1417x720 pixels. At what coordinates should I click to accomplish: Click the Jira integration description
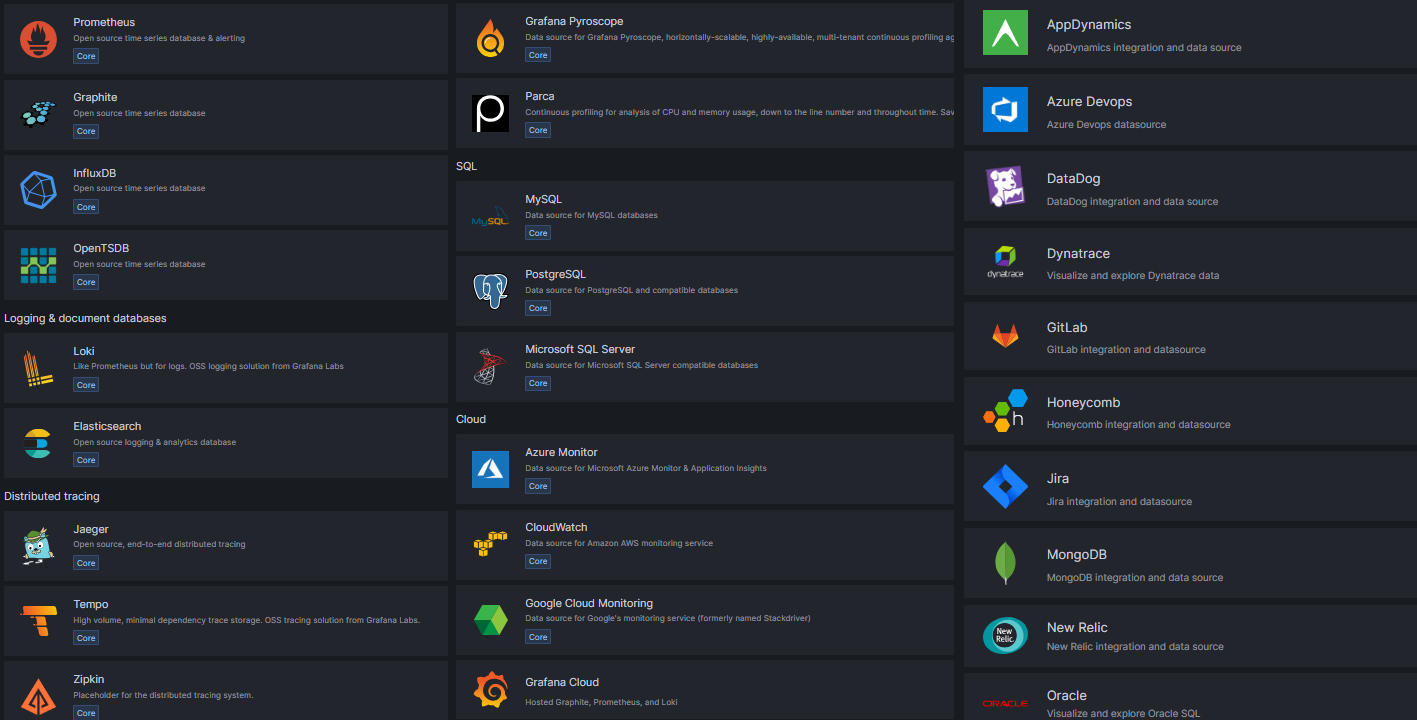coord(1119,501)
